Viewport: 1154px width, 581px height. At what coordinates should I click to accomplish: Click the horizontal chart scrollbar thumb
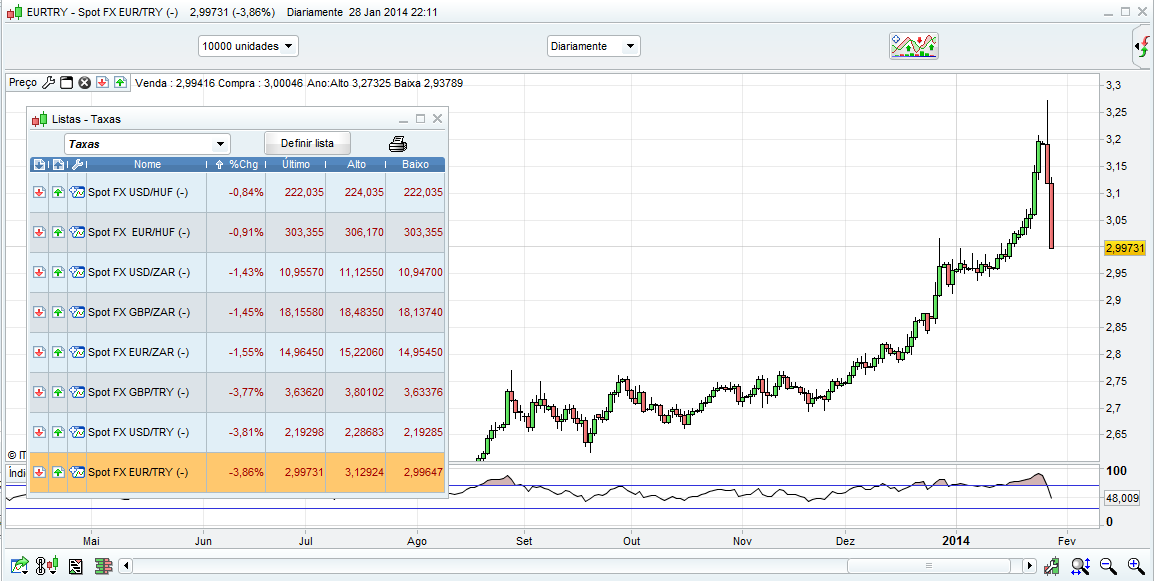point(930,566)
